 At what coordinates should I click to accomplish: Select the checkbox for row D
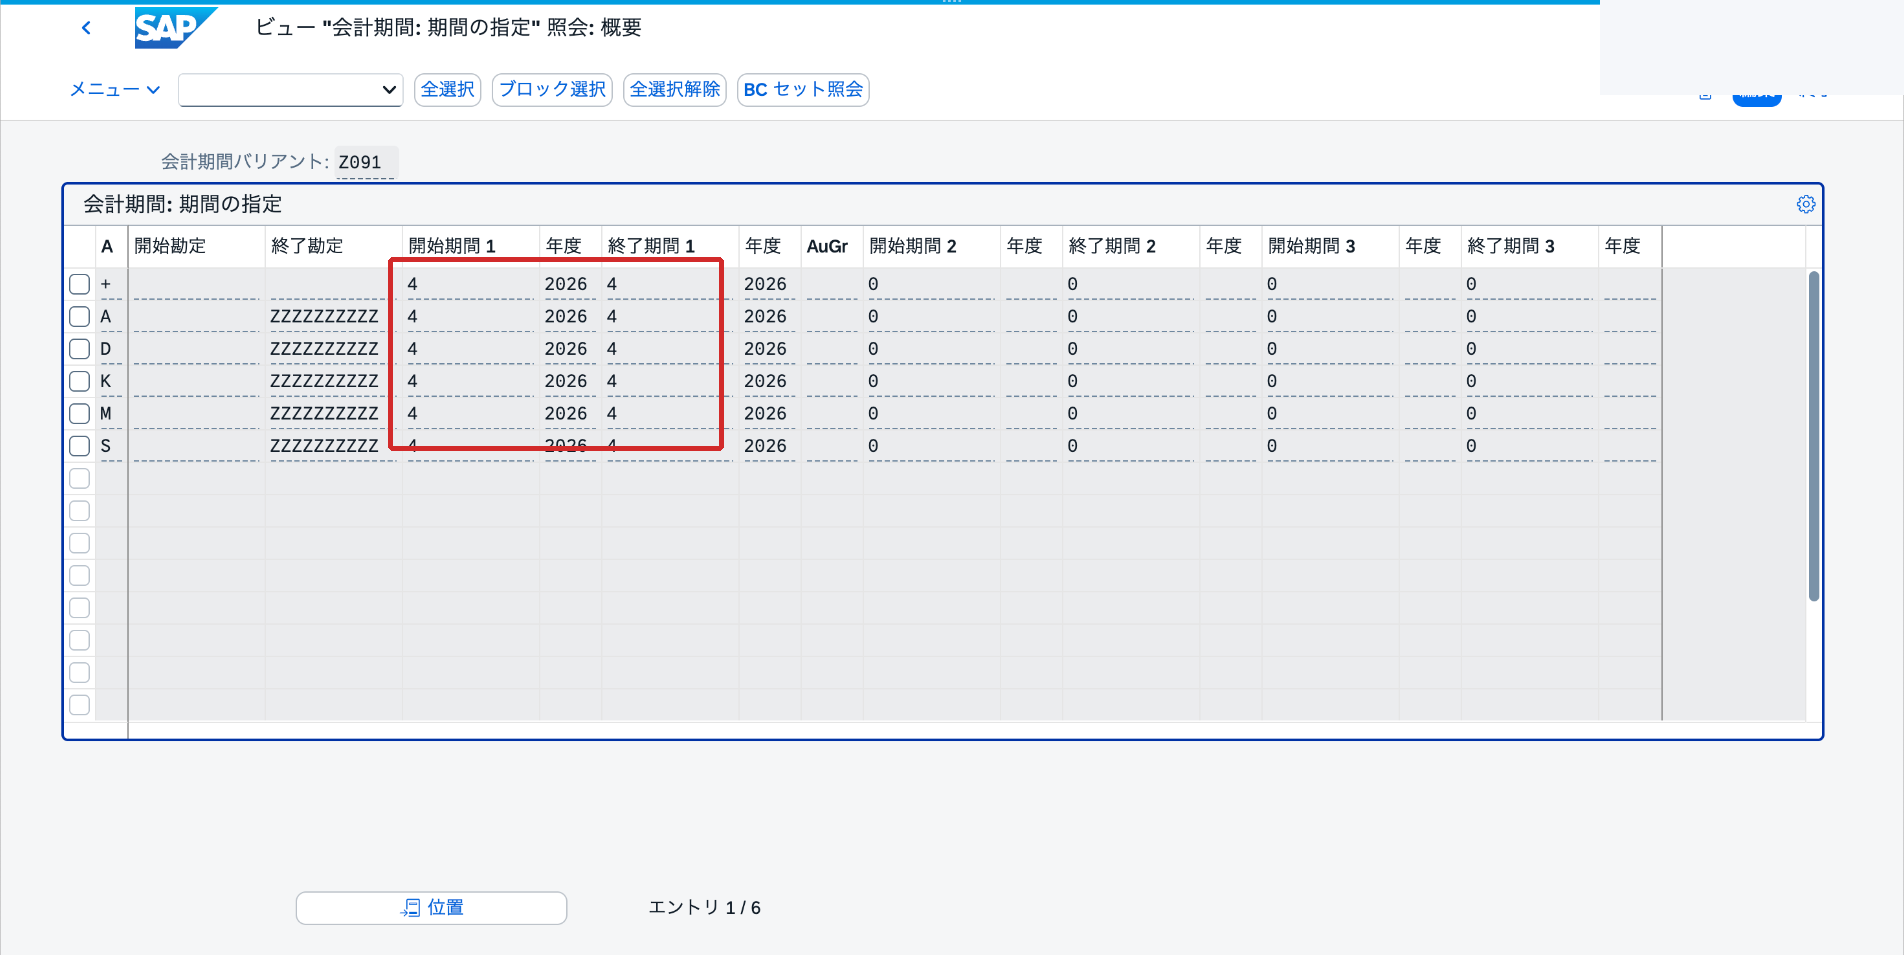click(80, 349)
